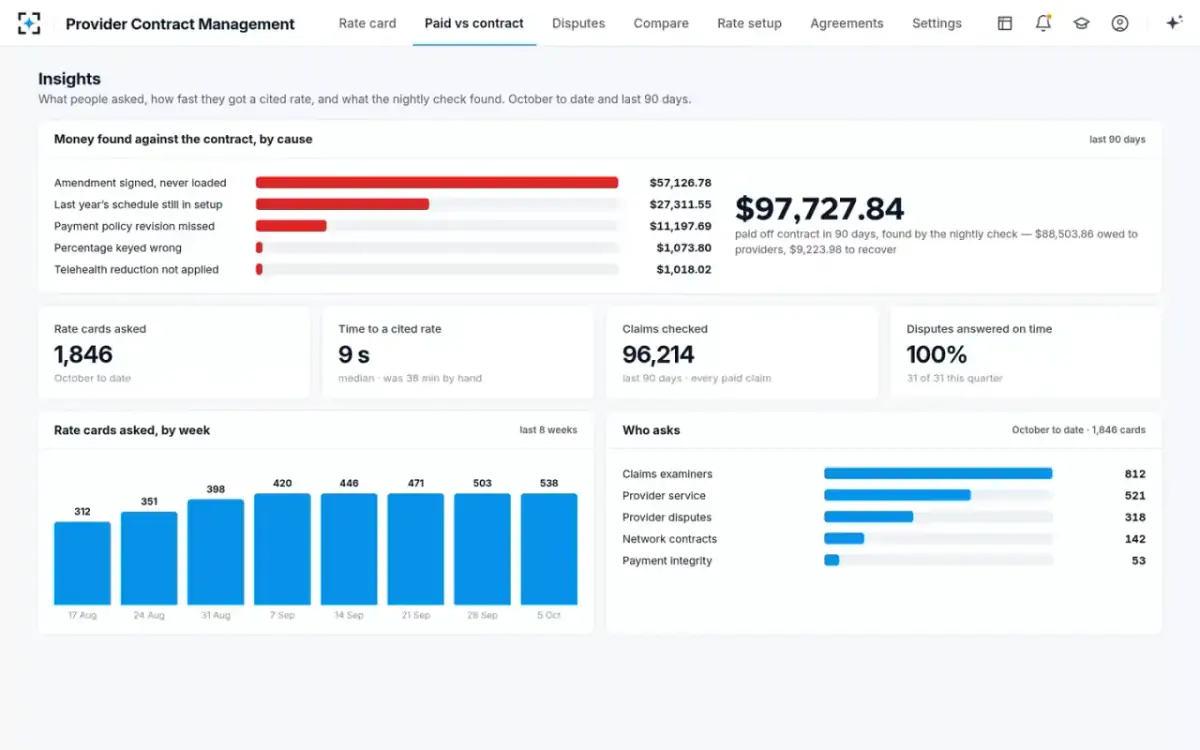Viewport: 1200px width, 750px height.
Task: Click the $11,197.69 amount
Action: click(680, 226)
